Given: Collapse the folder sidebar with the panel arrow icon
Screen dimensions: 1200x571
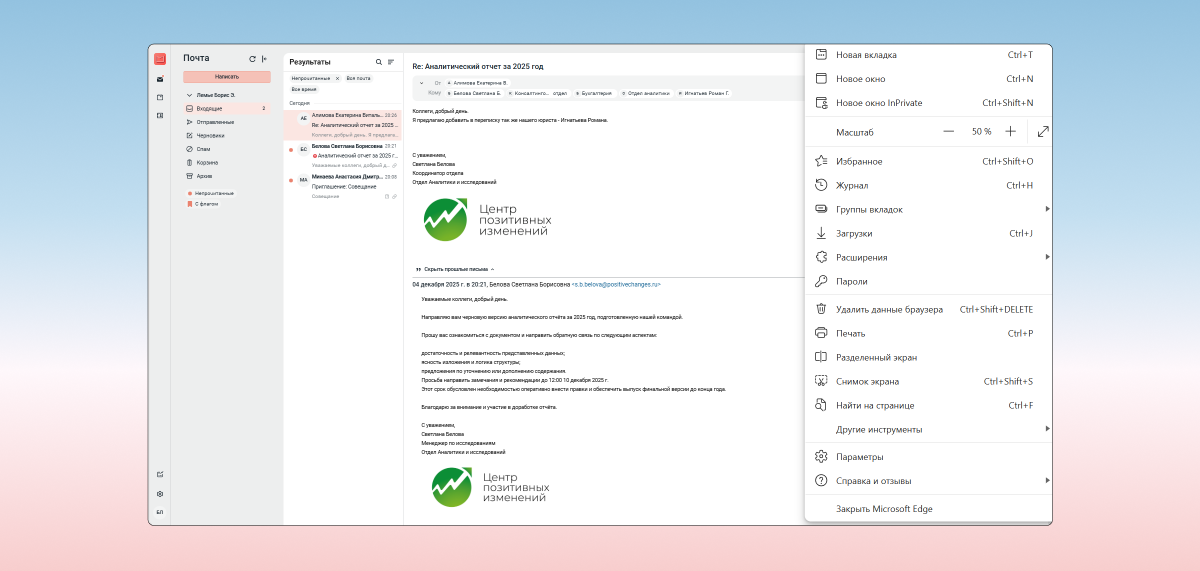Looking at the screenshot, I should (x=264, y=59).
